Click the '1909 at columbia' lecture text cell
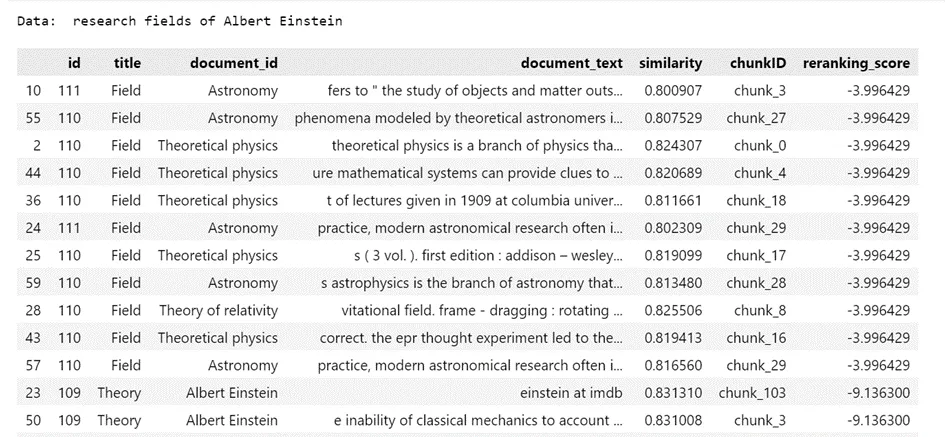Image resolution: width=945 pixels, height=437 pixels. (475, 201)
